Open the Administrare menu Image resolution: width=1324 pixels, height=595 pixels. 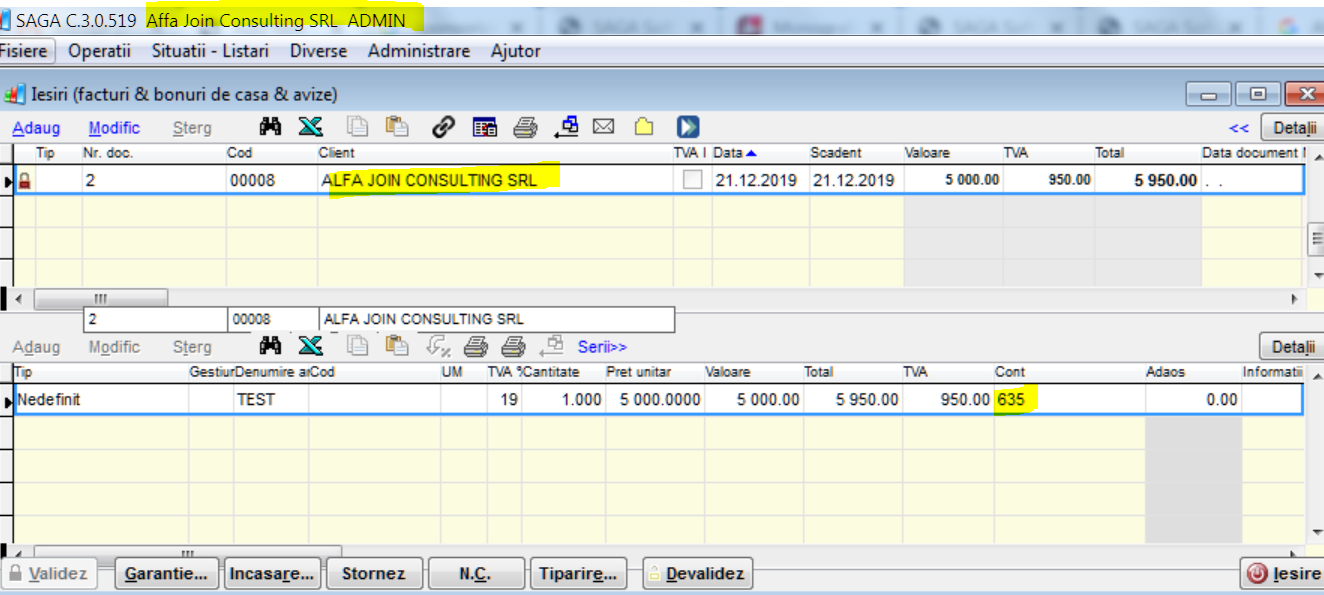pyautogui.click(x=419, y=51)
